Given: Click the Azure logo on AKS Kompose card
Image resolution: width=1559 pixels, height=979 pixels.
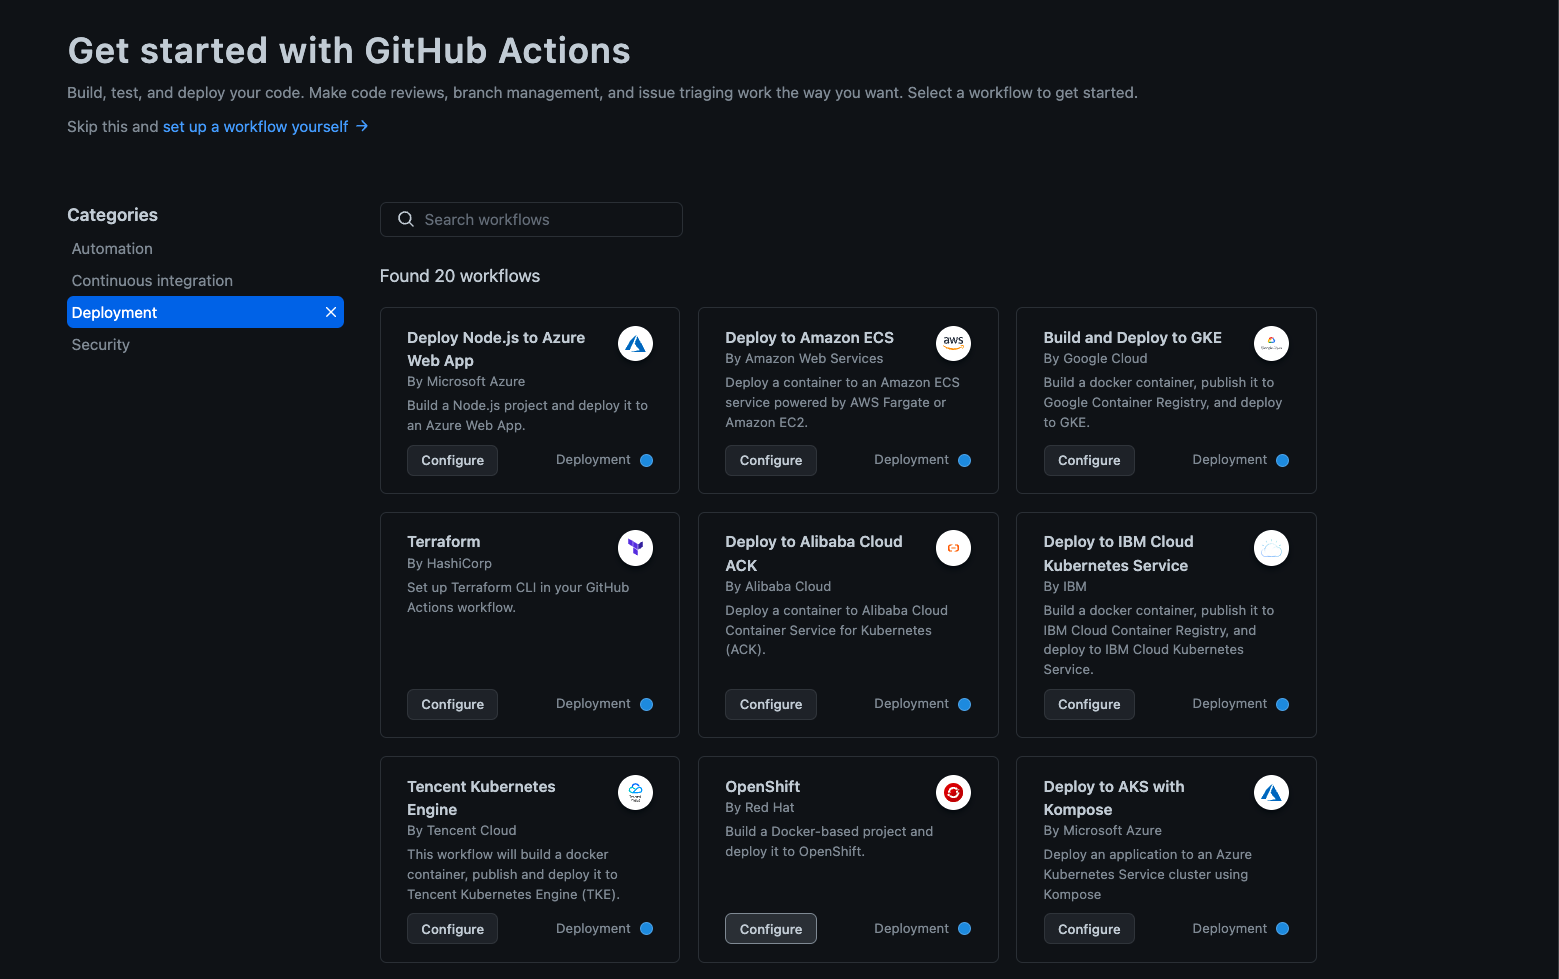Looking at the screenshot, I should (1271, 793).
